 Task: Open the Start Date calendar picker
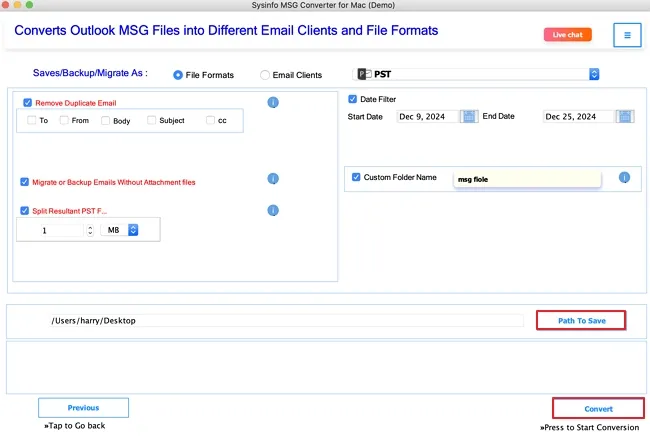click(x=469, y=116)
